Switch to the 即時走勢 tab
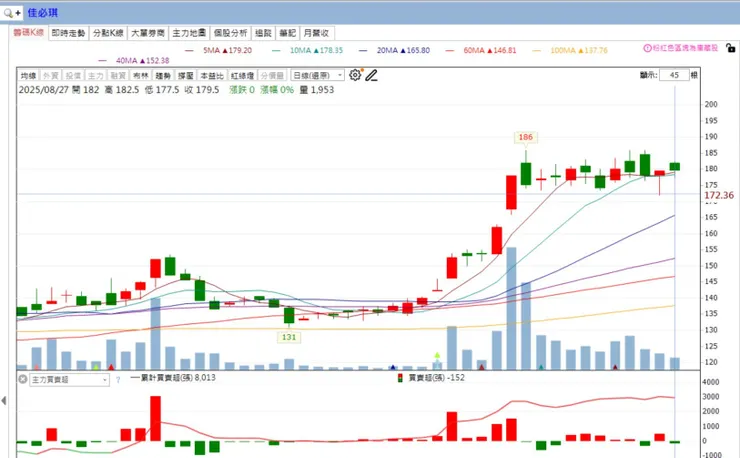This screenshot has width=740, height=458. coord(68,33)
